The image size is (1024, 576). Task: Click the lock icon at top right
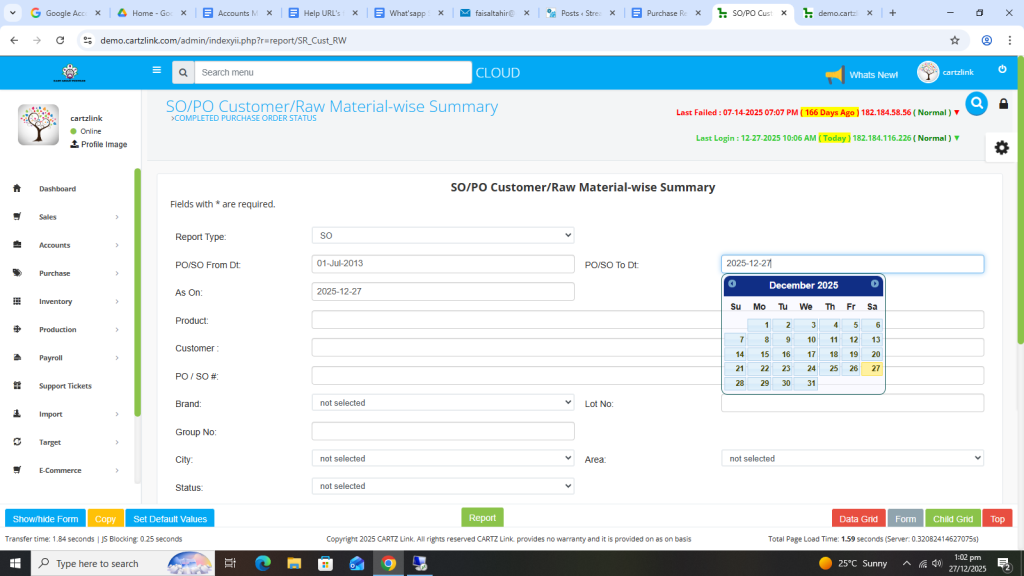pos(1004,104)
